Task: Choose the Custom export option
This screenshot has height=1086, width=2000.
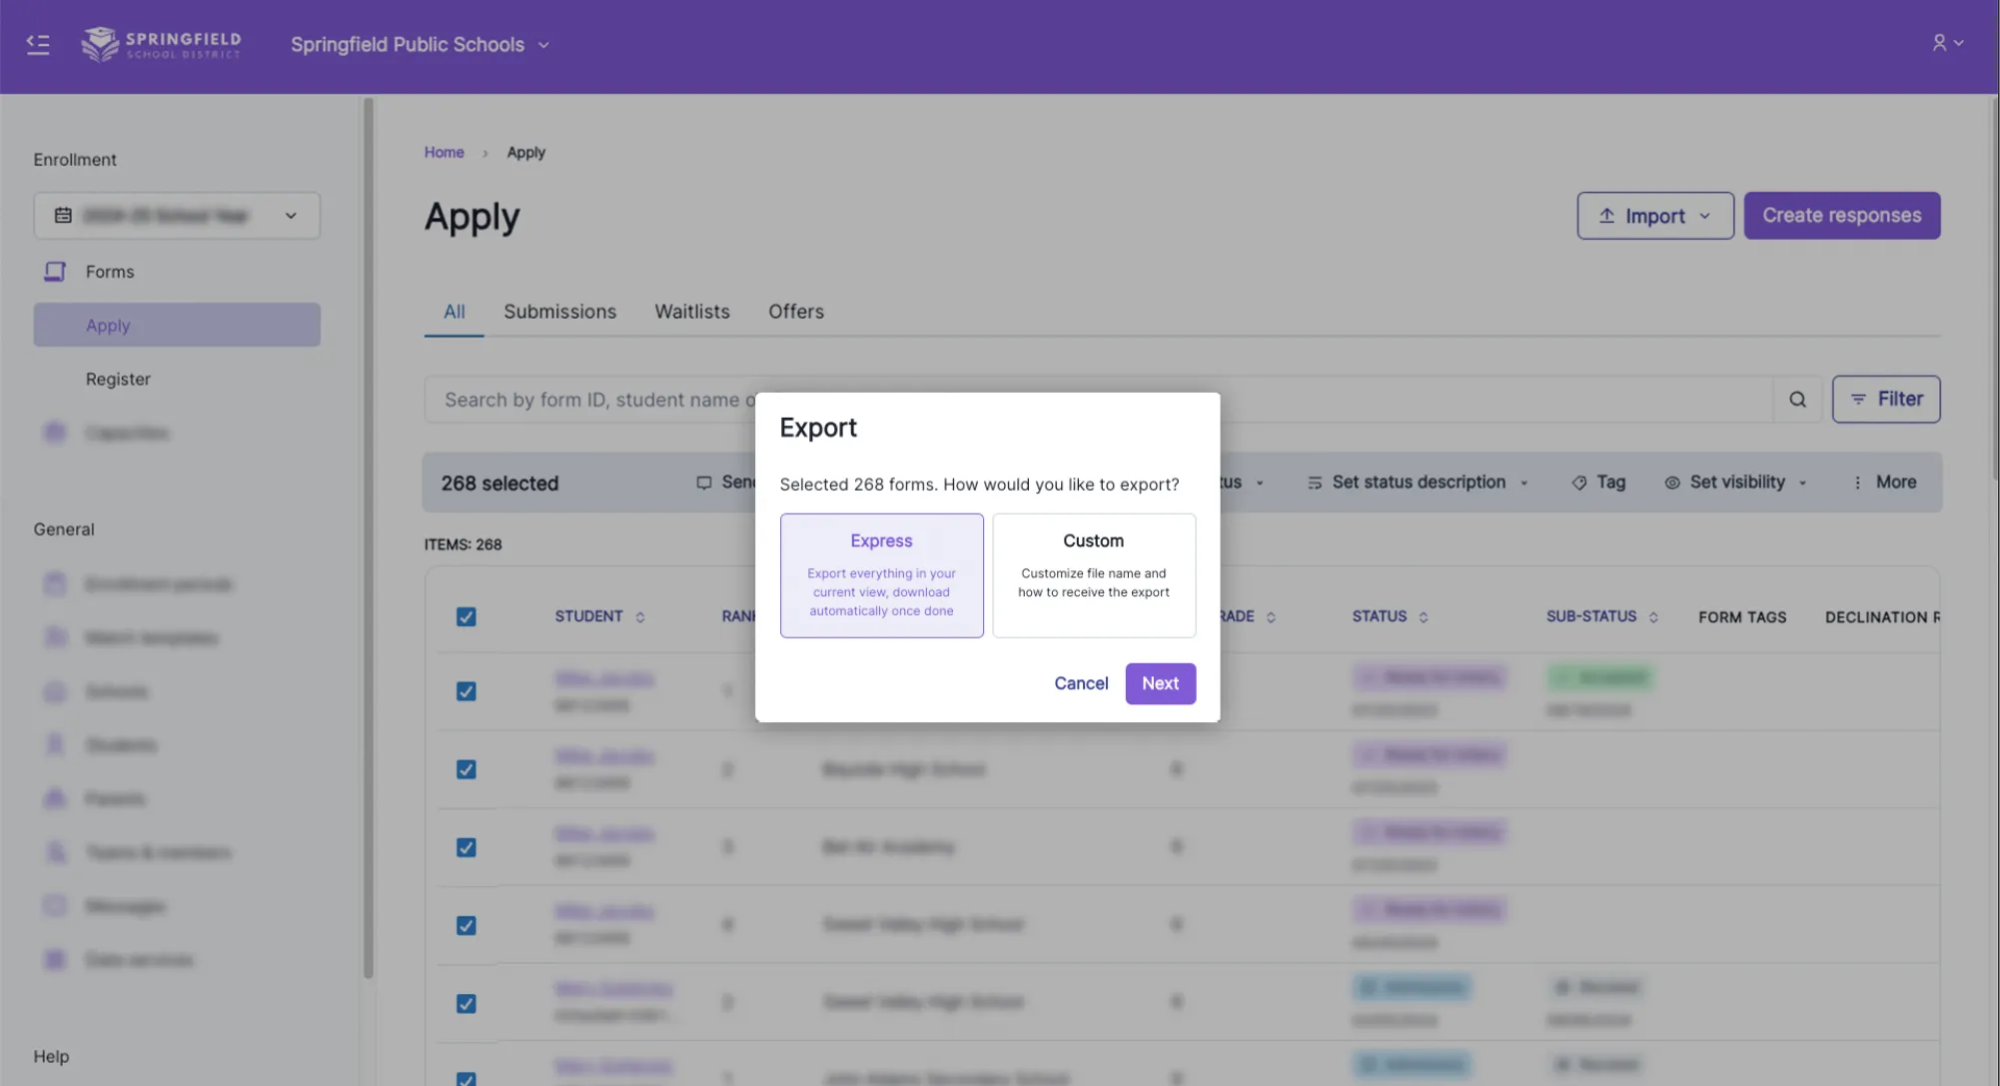Action: point(1093,576)
